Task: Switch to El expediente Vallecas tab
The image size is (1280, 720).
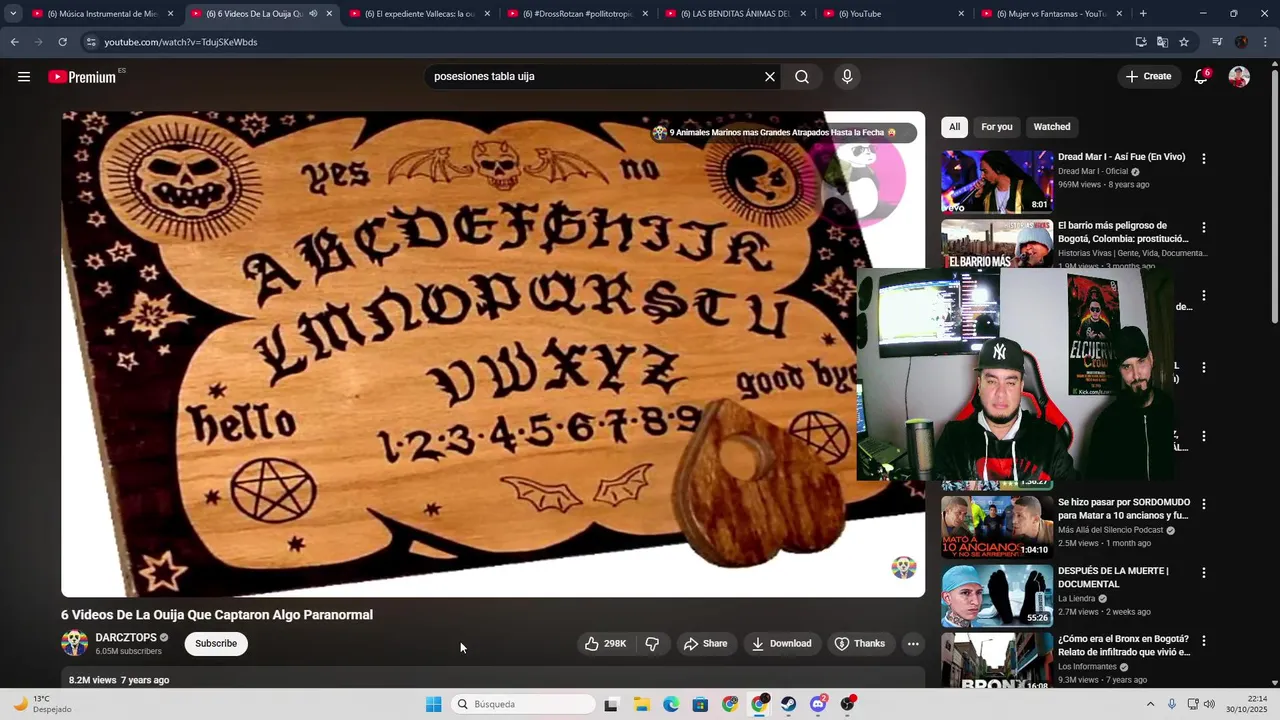Action: [x=419, y=14]
